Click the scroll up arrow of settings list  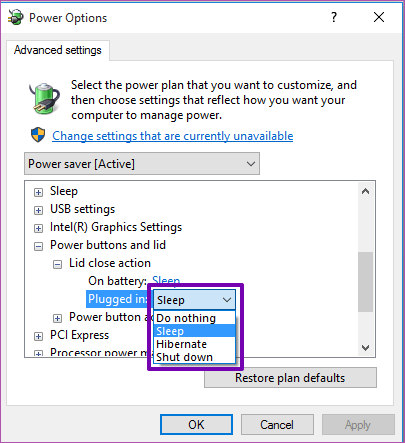coord(365,191)
